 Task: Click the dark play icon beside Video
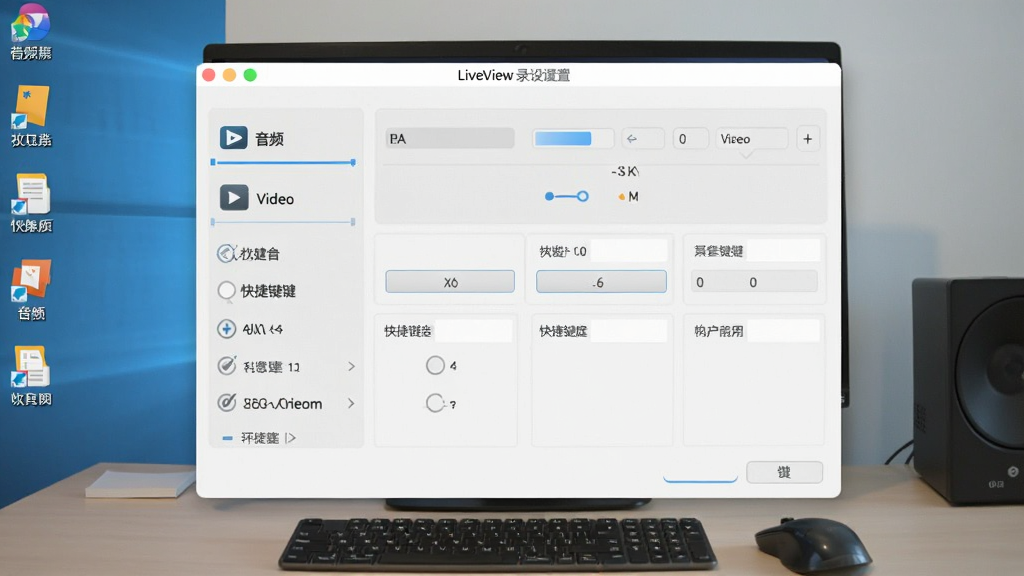[x=234, y=198]
